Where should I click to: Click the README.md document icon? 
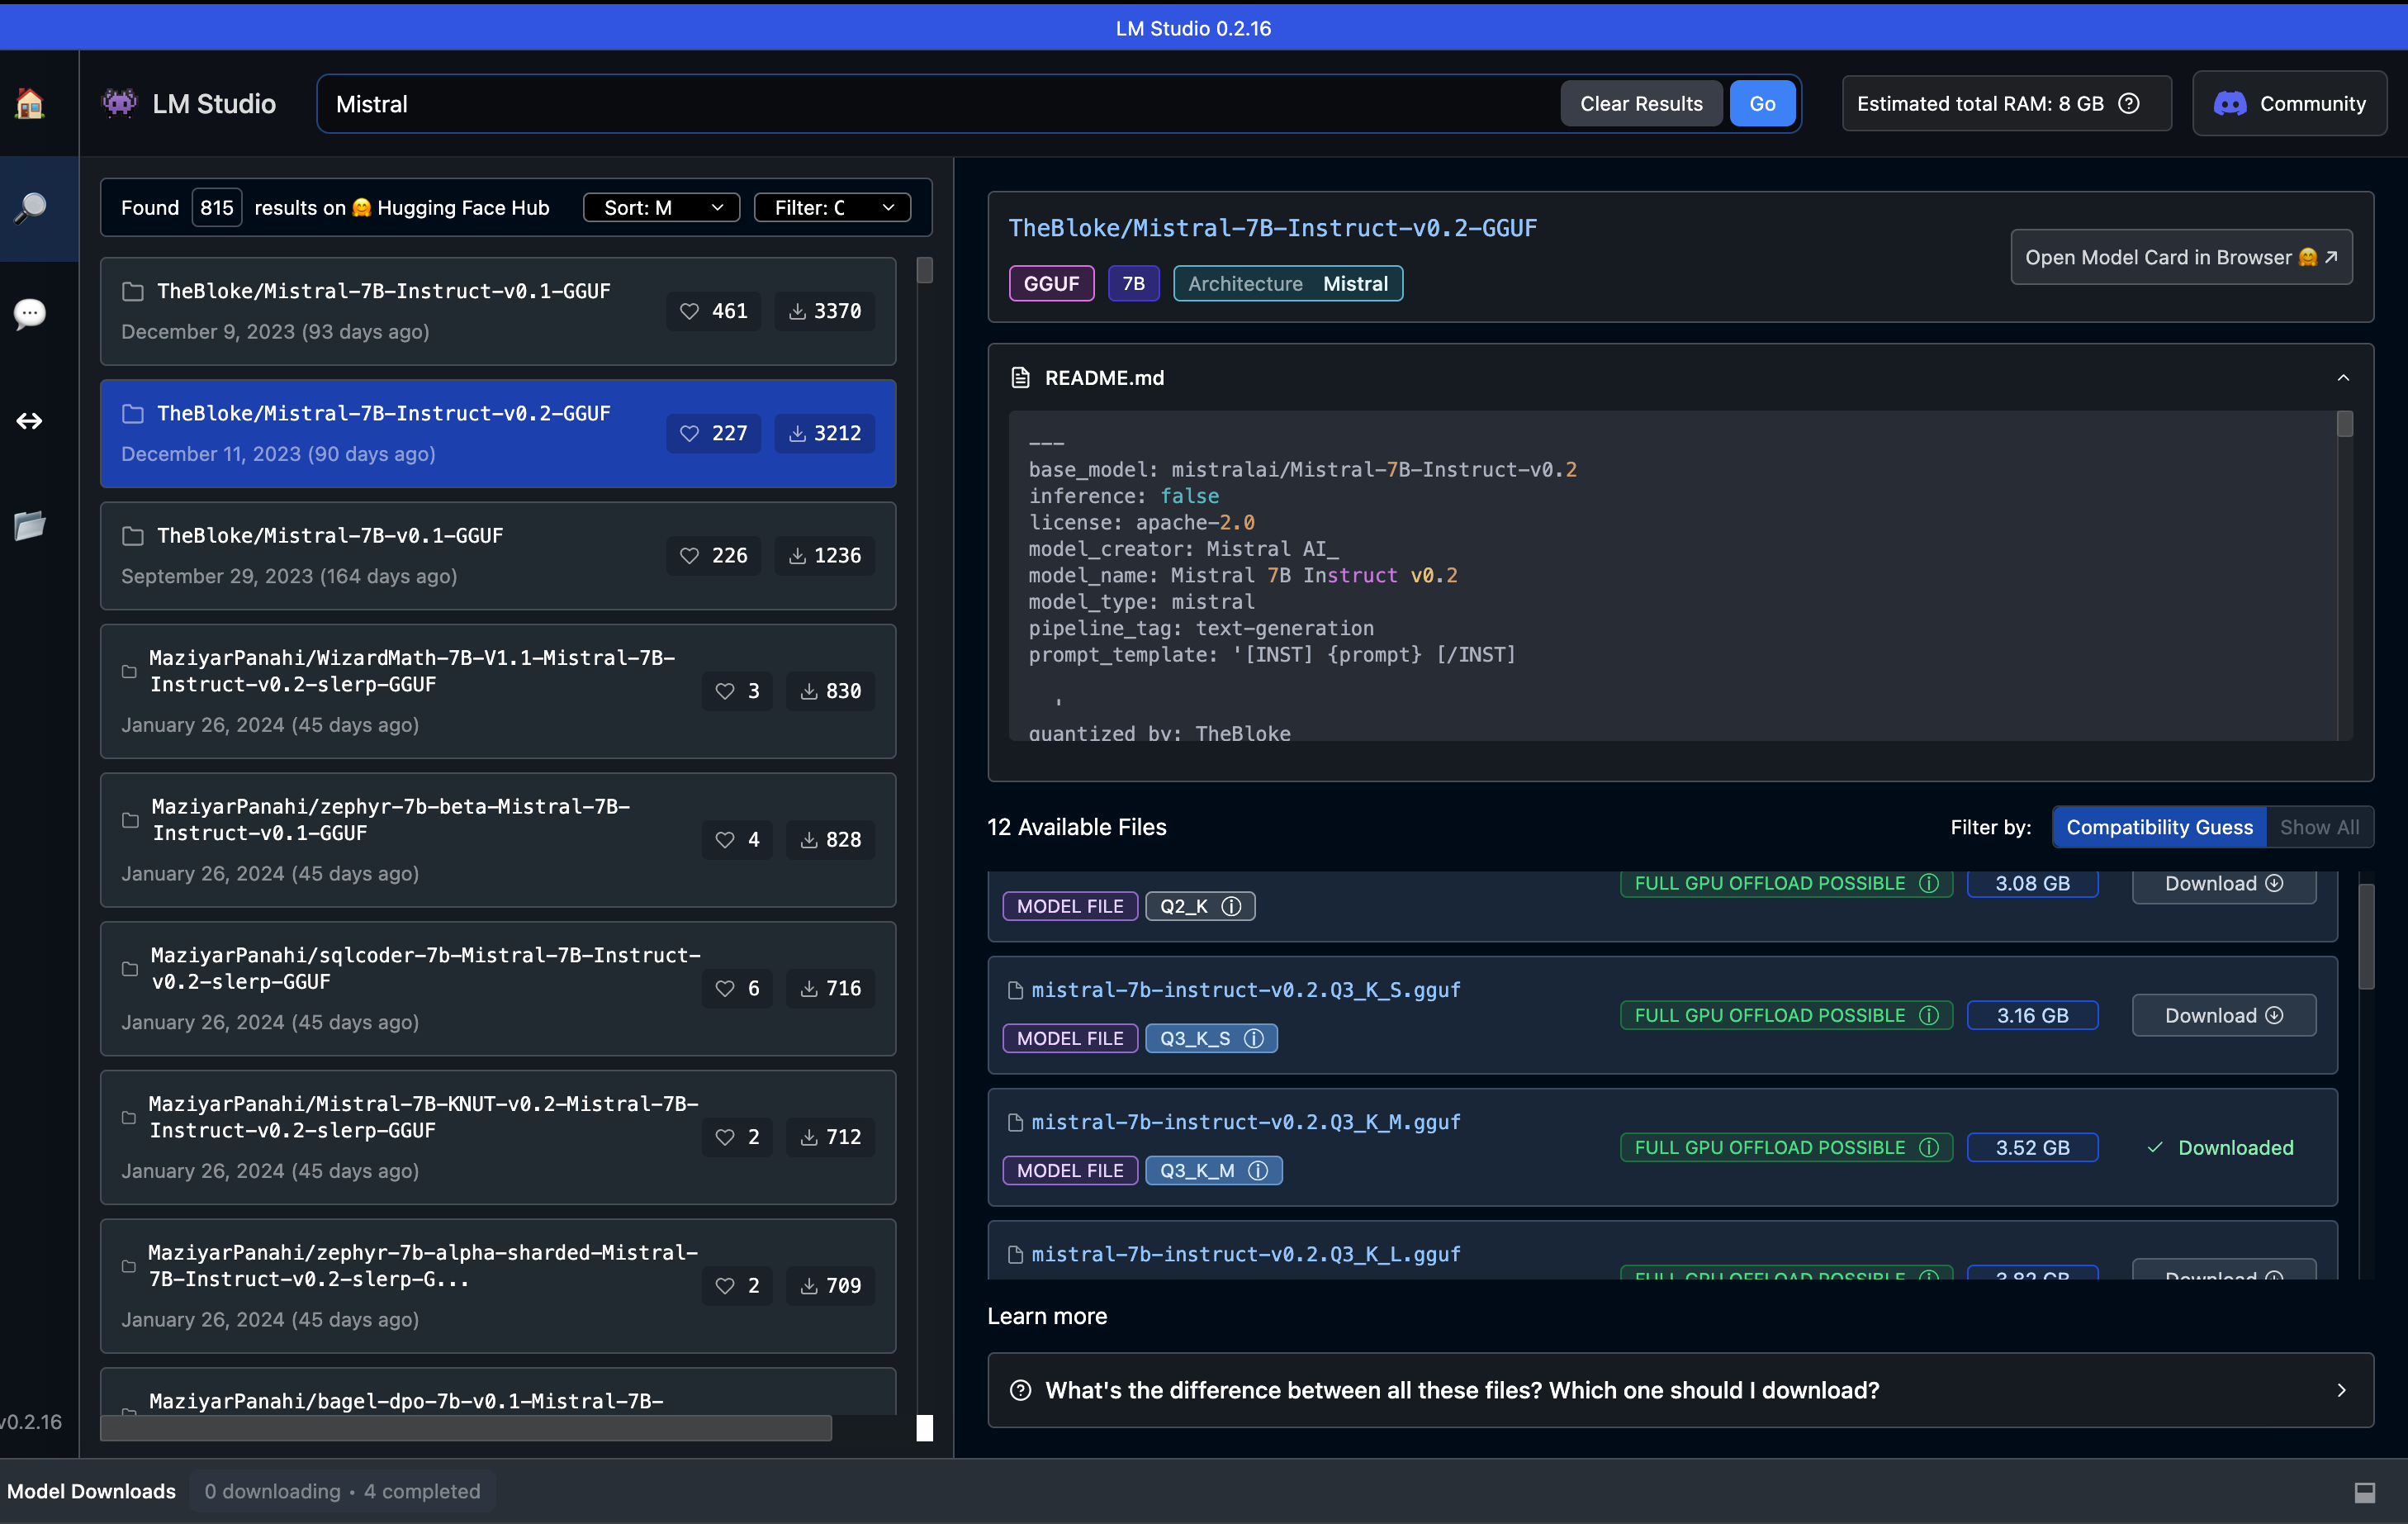click(1020, 378)
